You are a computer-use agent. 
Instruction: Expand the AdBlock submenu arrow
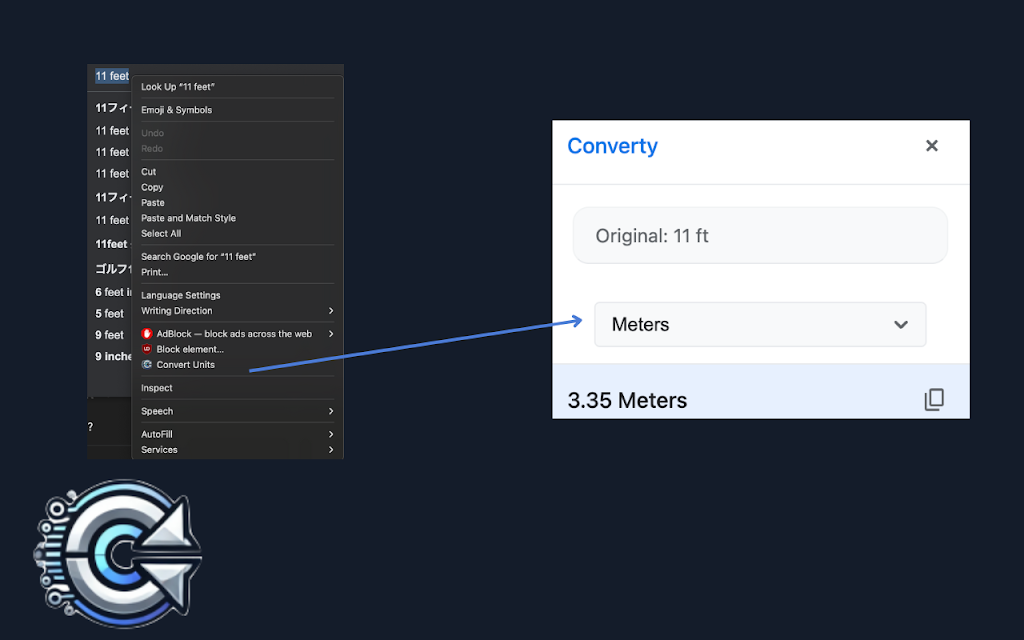(x=331, y=334)
